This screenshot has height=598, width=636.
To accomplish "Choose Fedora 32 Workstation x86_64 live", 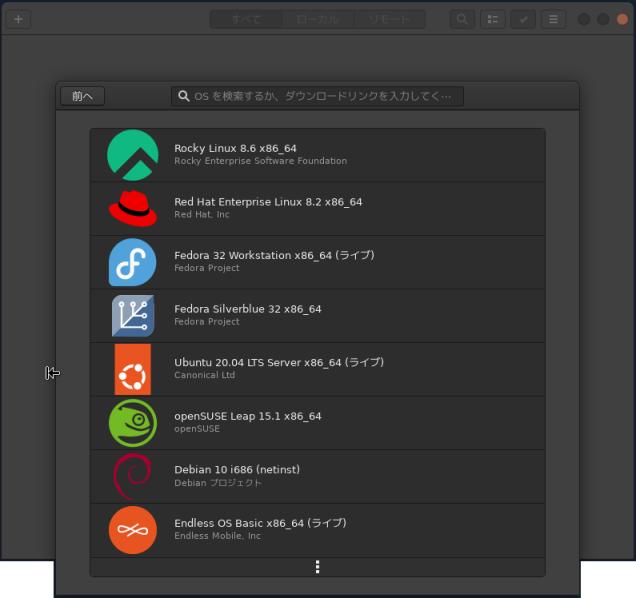I will (318, 262).
